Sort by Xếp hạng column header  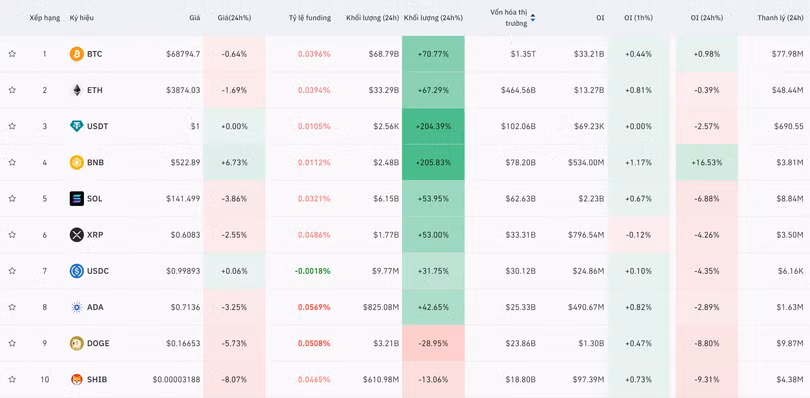(x=44, y=18)
